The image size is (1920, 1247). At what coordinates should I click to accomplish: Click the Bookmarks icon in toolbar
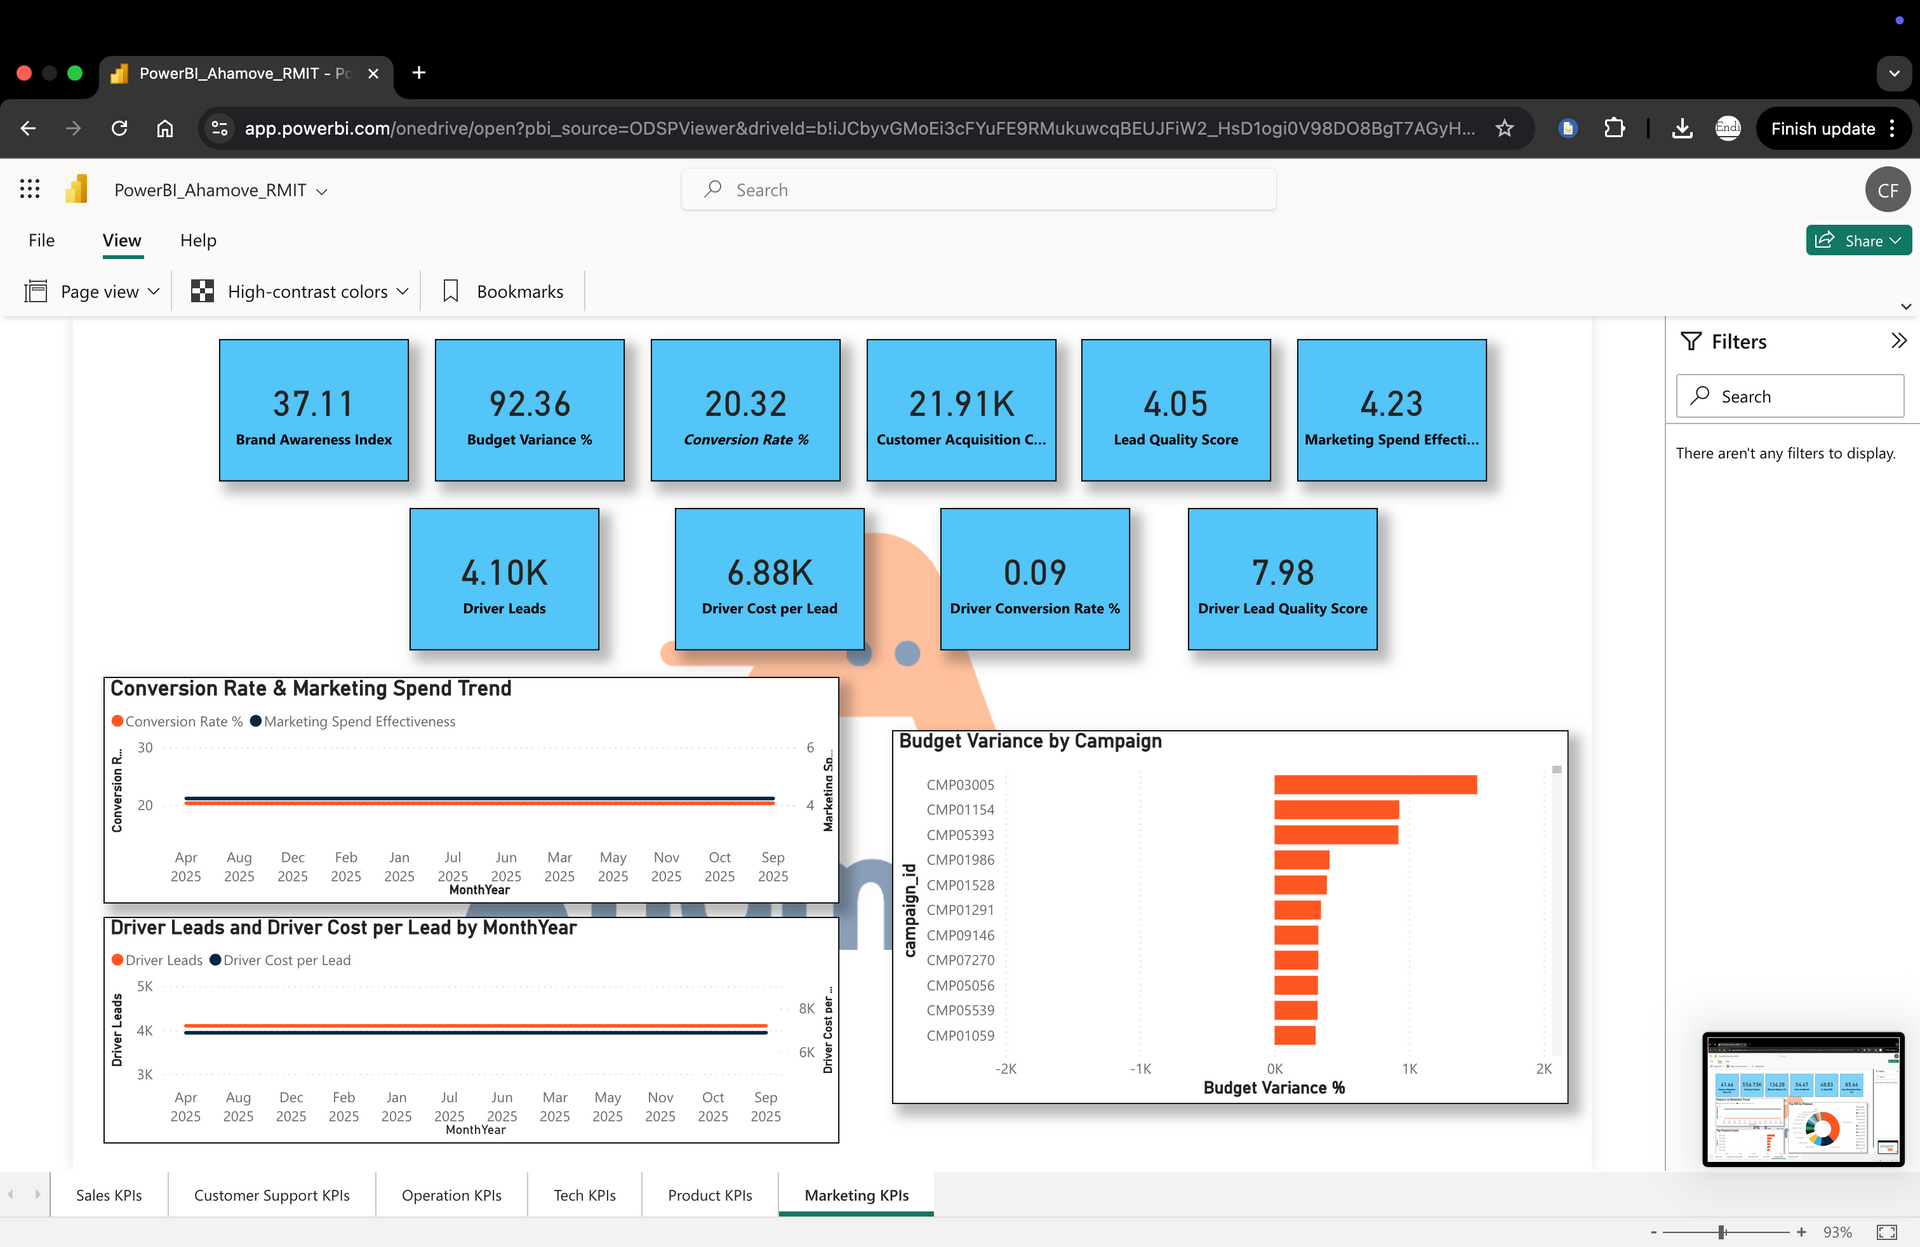(451, 291)
